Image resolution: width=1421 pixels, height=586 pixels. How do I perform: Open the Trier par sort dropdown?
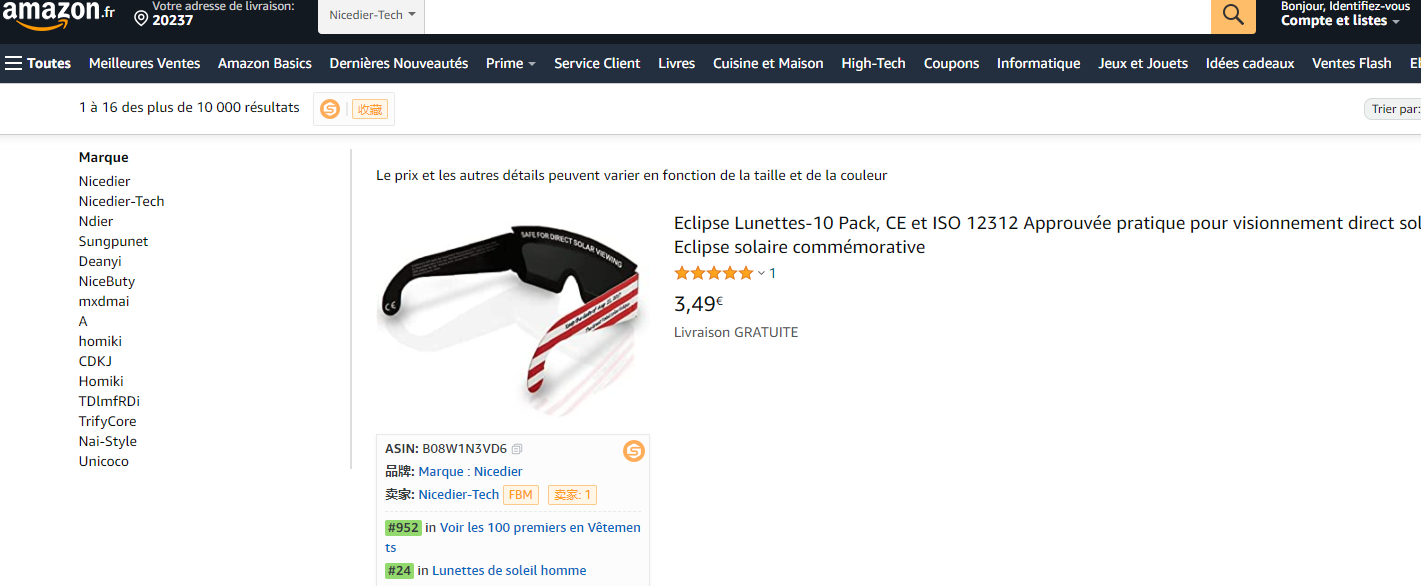click(1394, 109)
